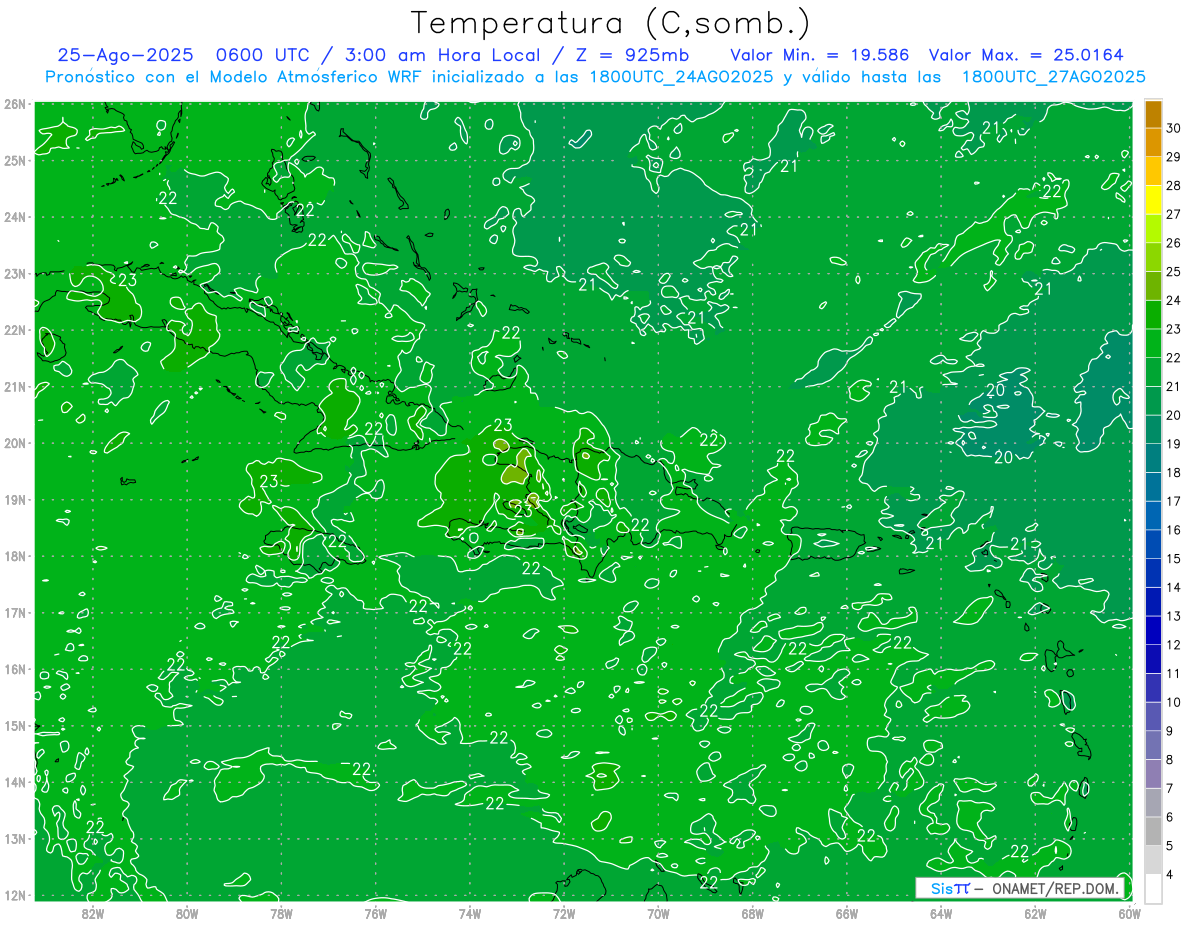
Task: Click the "82W" longitude label
Action: point(93,913)
